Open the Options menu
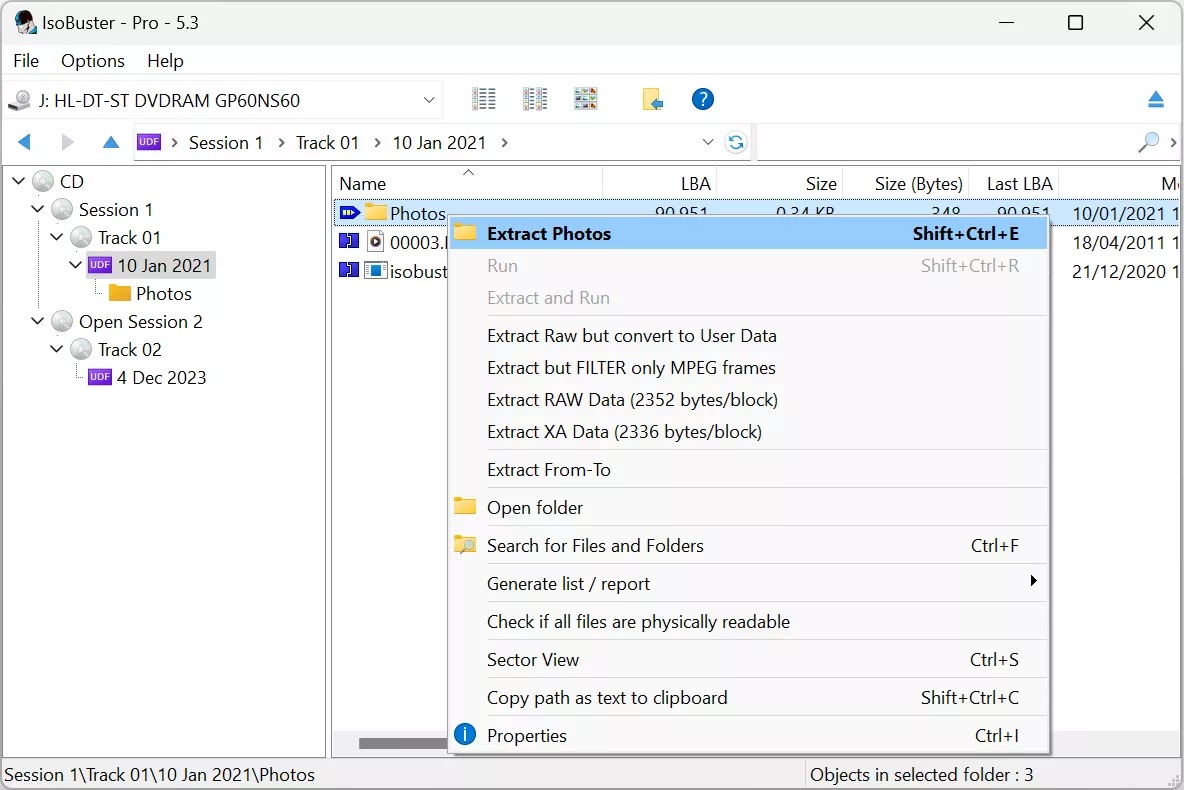1184x790 pixels. (x=92, y=61)
